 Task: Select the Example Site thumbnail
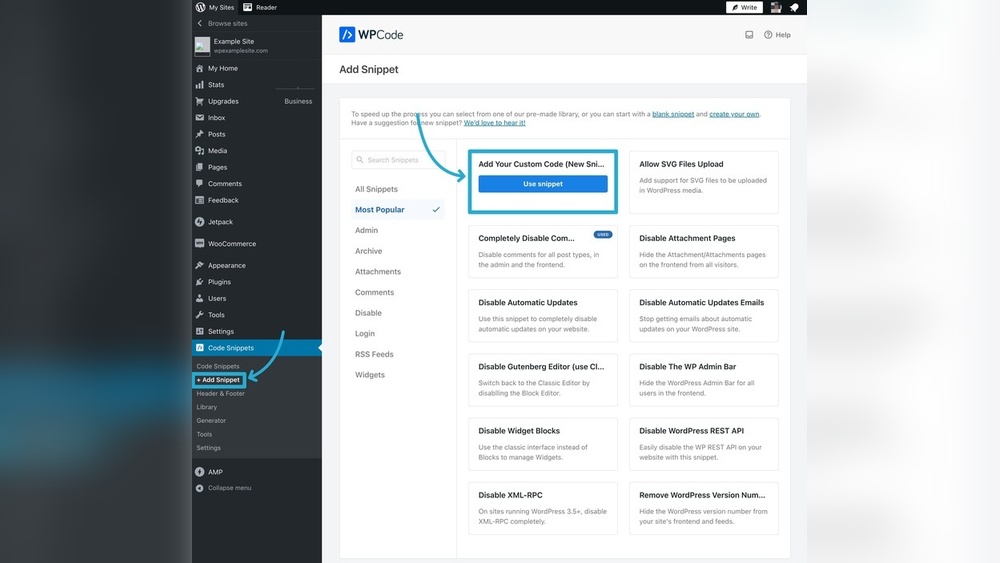pos(202,46)
